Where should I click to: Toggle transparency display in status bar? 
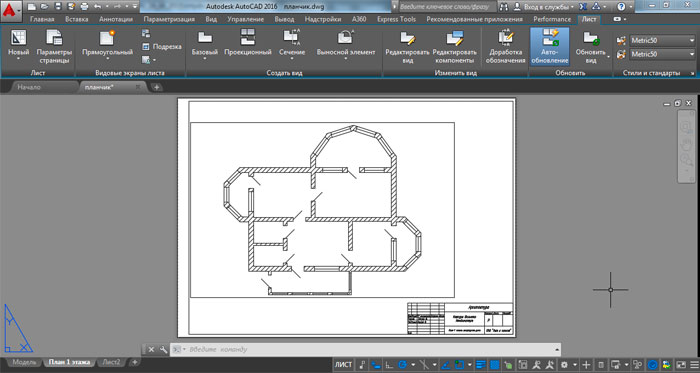tap(495, 365)
